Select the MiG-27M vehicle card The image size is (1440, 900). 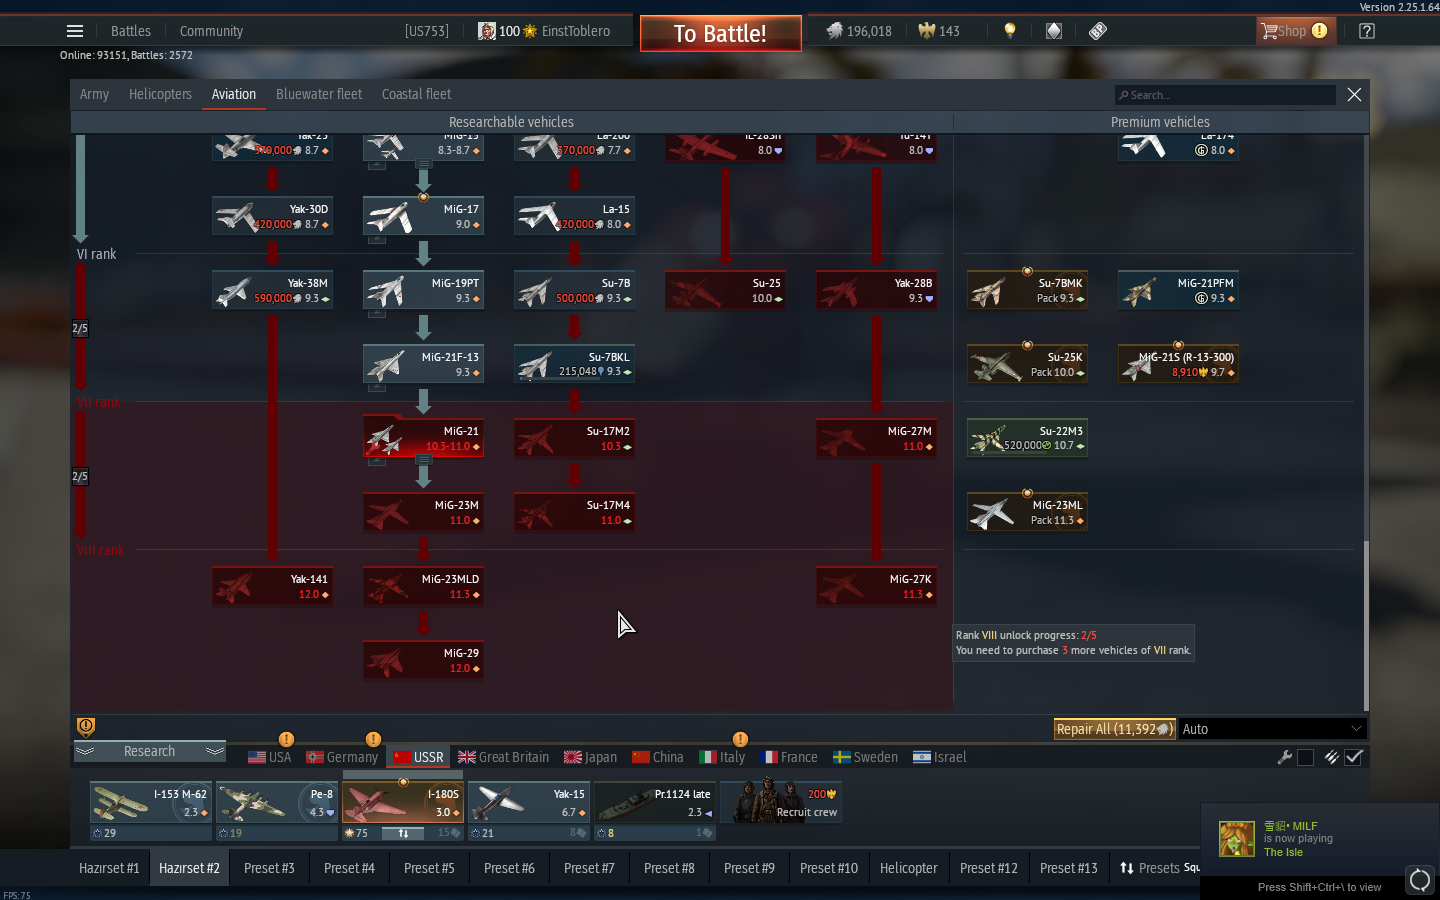876,438
